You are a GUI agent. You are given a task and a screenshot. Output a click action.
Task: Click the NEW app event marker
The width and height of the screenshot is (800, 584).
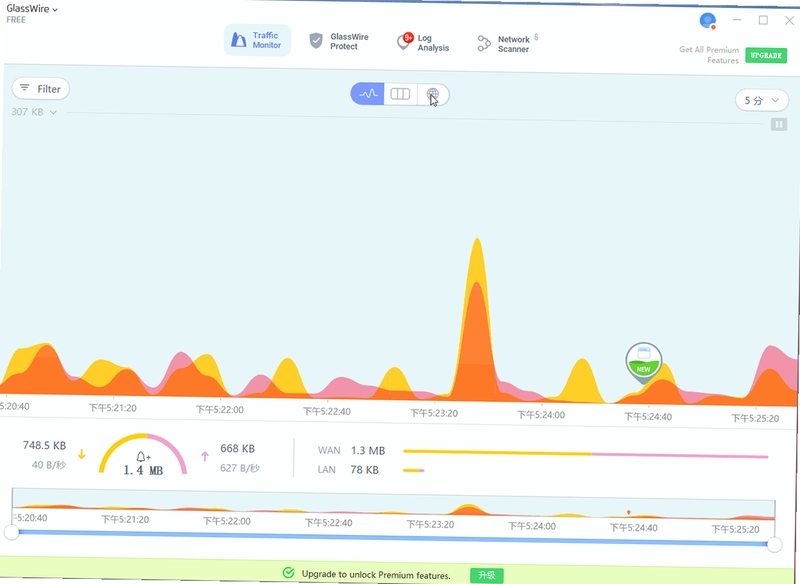click(643, 363)
